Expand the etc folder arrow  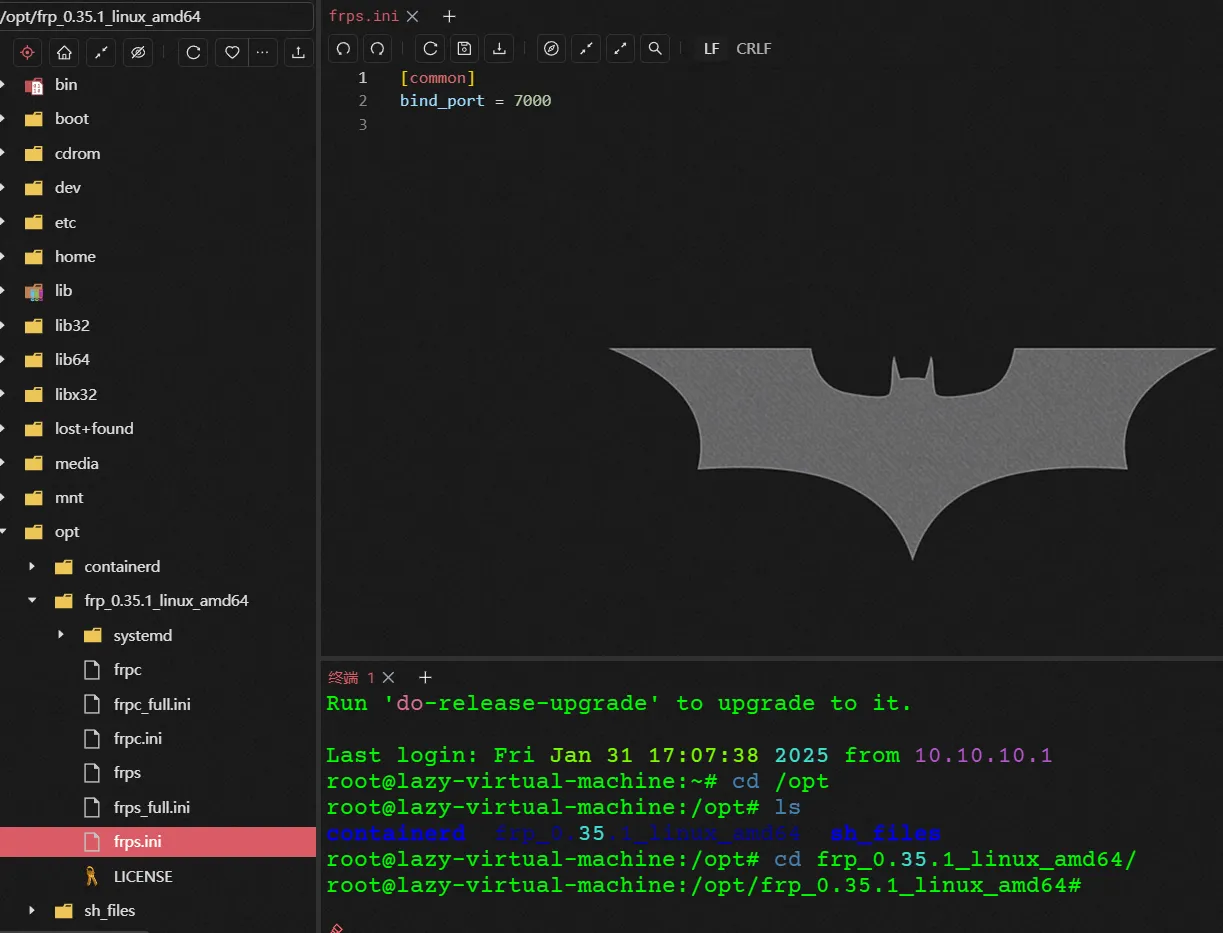[x=4, y=222]
